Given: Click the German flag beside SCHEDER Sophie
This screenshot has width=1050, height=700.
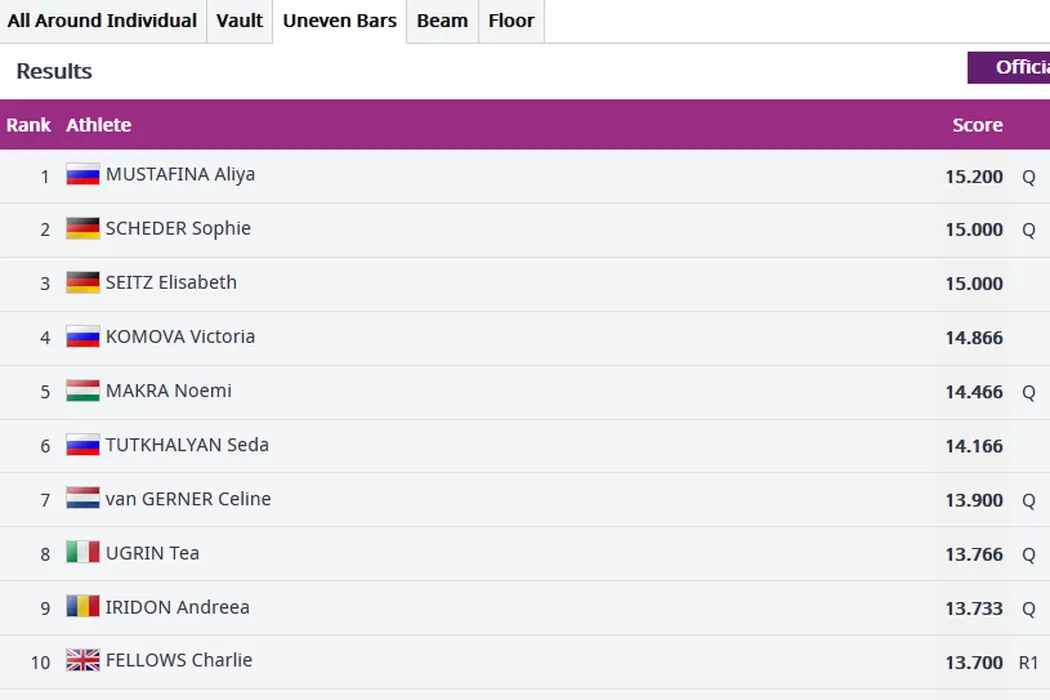Looking at the screenshot, I should [x=83, y=229].
